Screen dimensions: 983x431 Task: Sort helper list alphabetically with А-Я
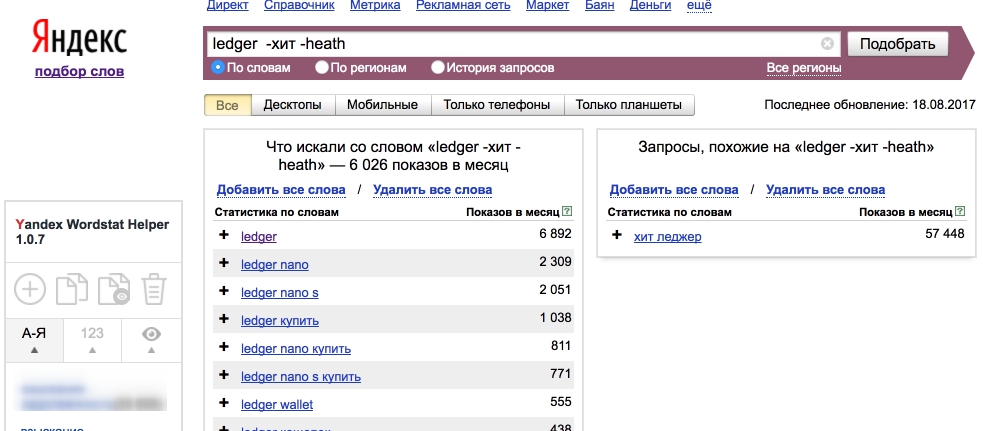[34, 339]
